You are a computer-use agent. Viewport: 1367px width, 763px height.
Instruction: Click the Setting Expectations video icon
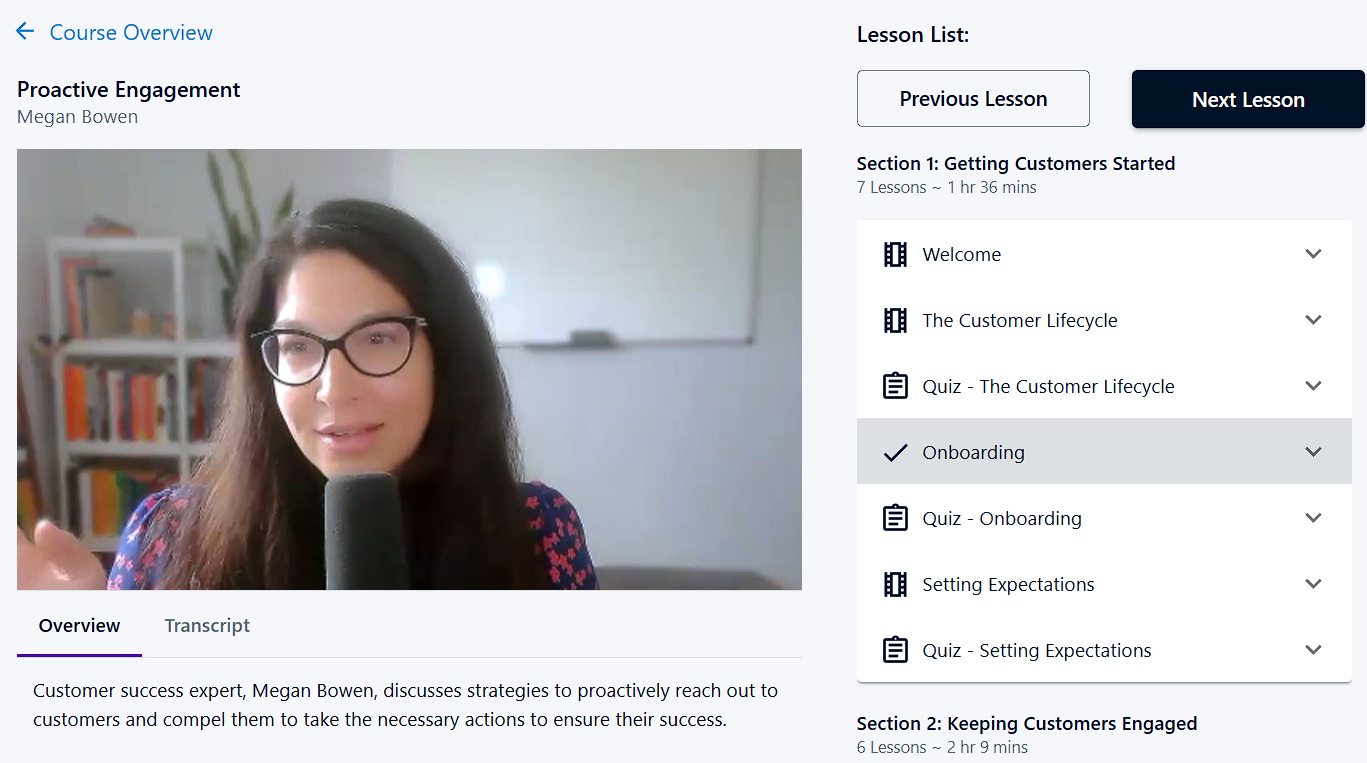[x=895, y=585]
